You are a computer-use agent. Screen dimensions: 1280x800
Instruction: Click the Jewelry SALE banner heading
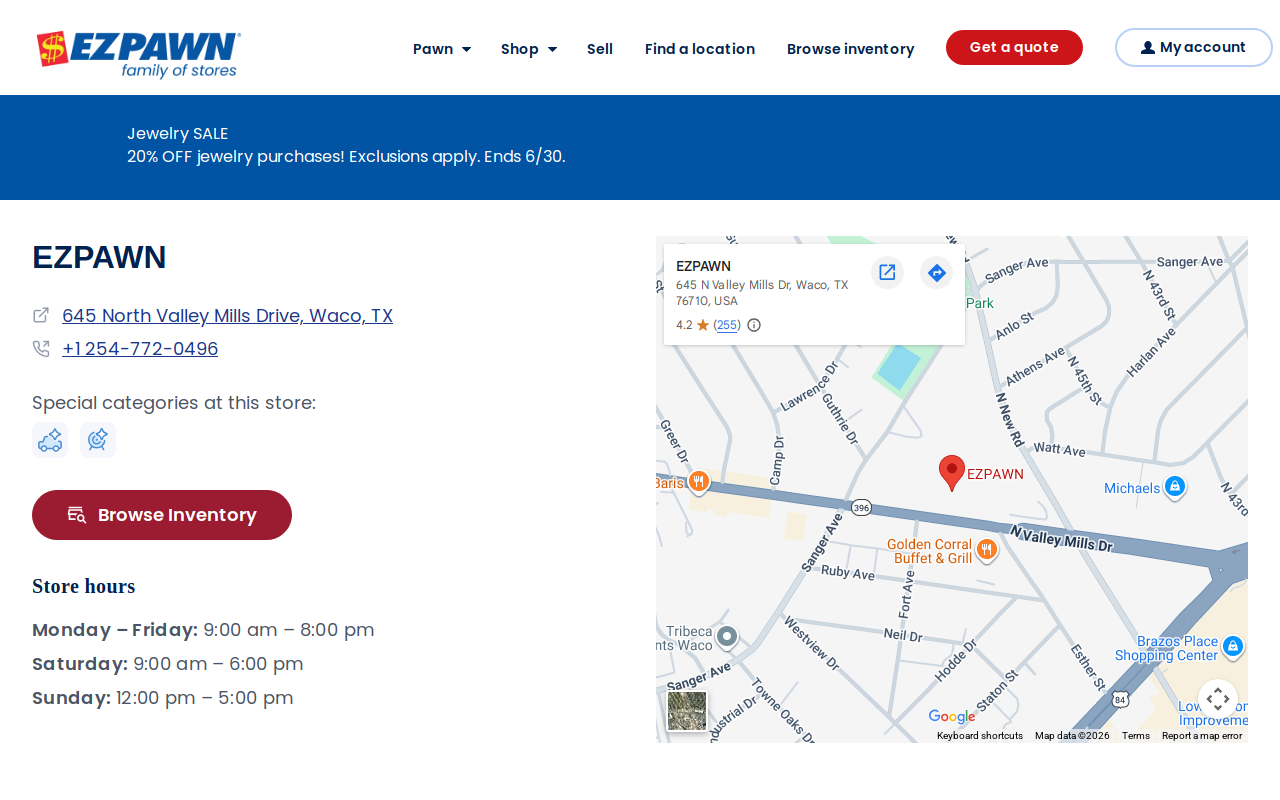[x=178, y=133]
